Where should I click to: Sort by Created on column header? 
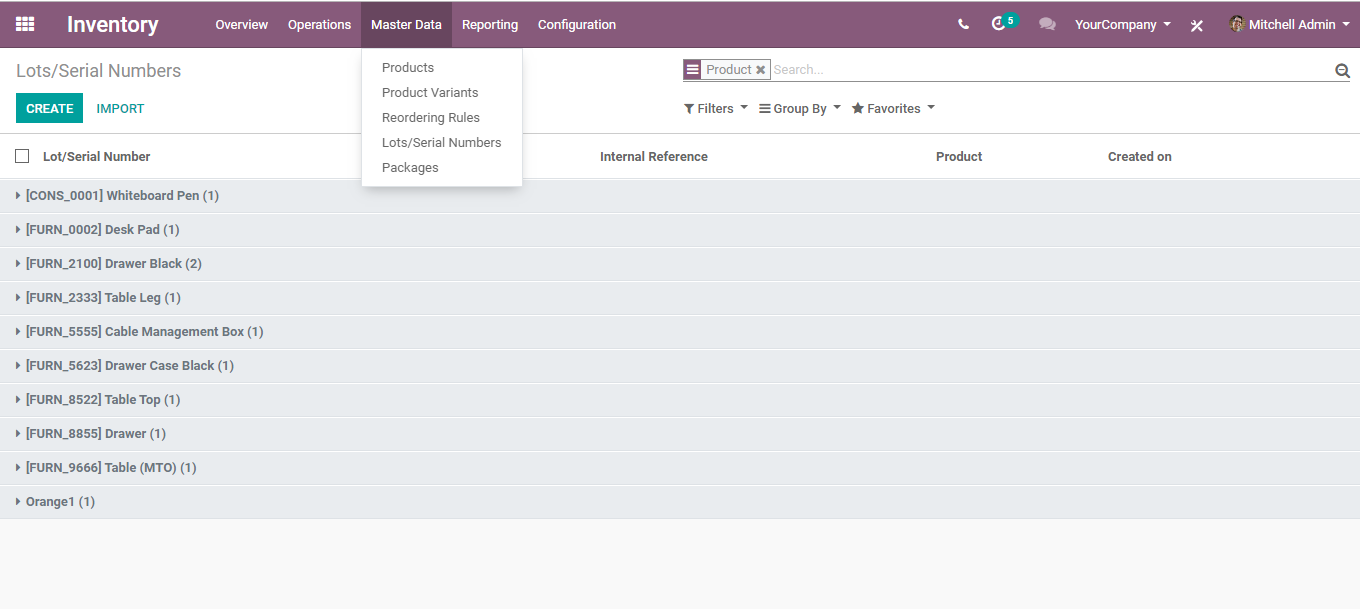(1140, 156)
